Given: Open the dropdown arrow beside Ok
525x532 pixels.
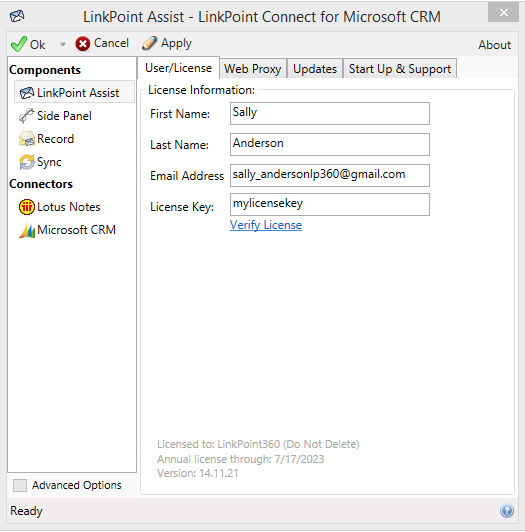Looking at the screenshot, I should tap(62, 44).
